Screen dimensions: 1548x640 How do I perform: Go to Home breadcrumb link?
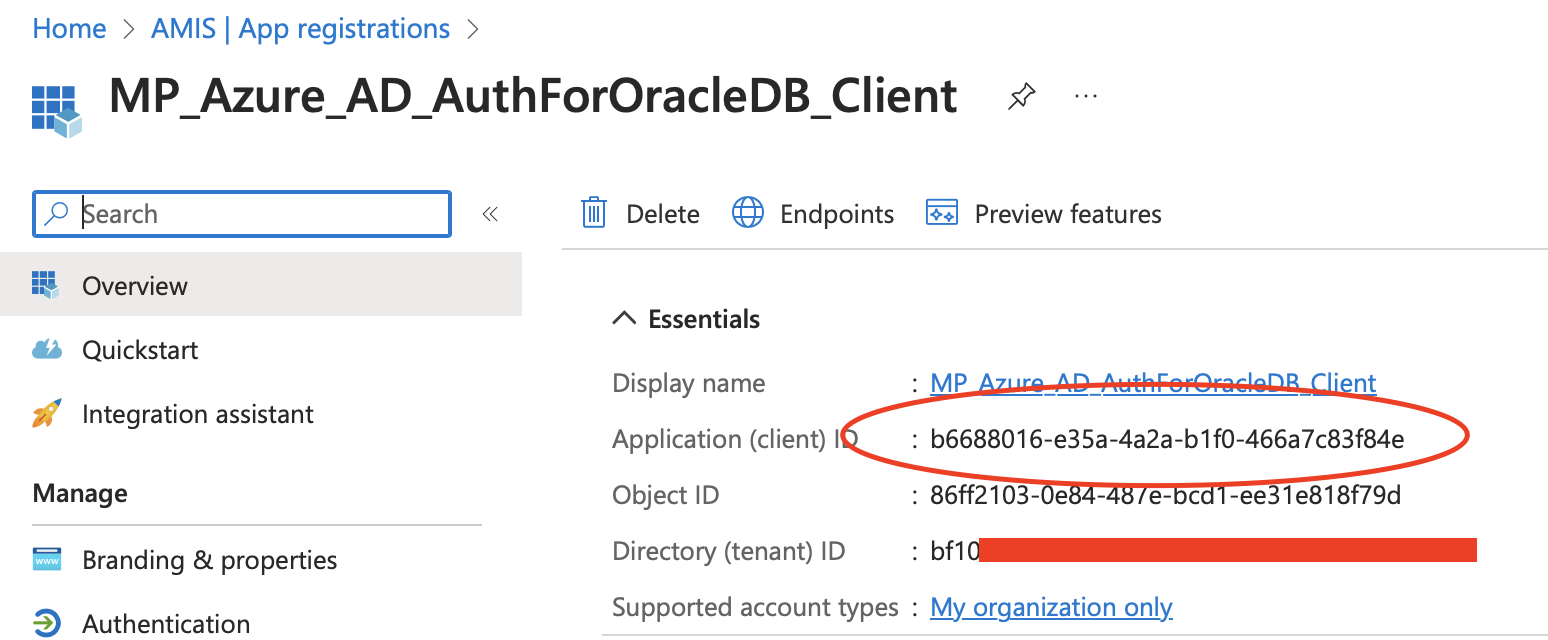69,29
